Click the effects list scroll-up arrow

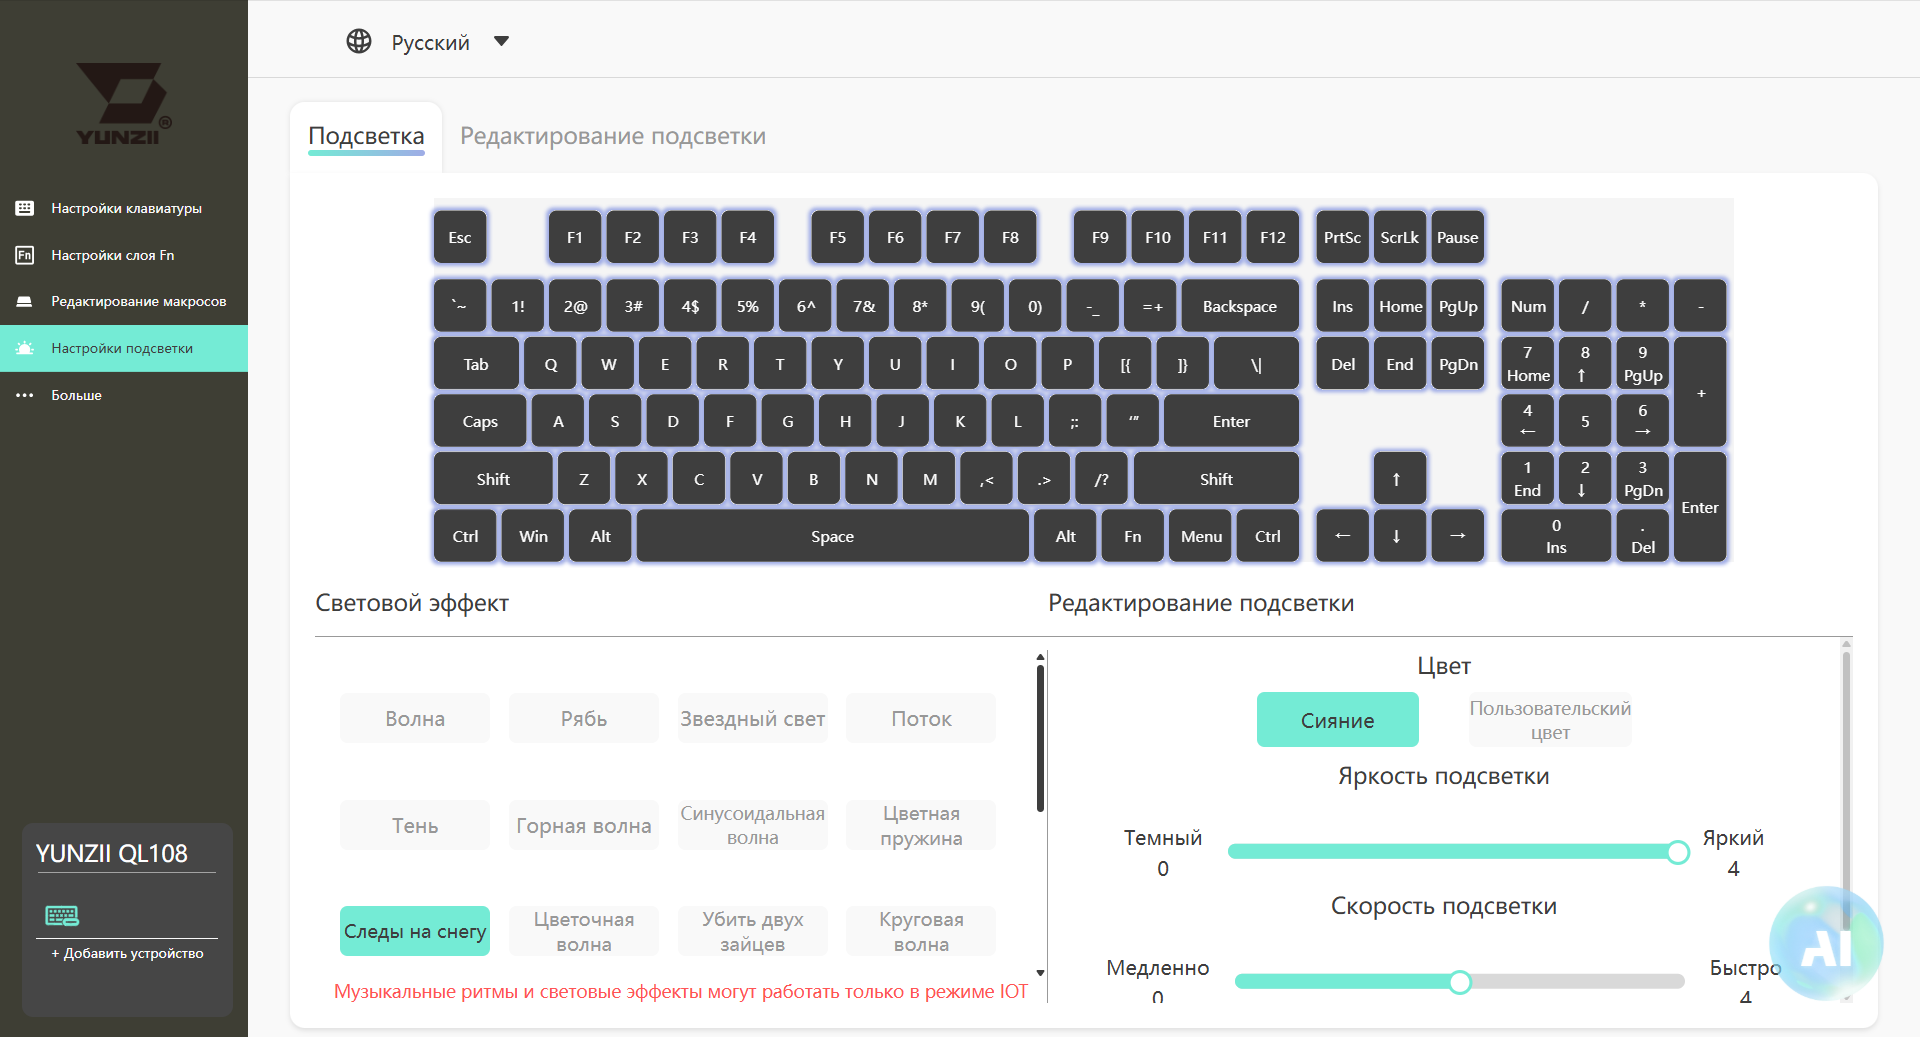[x=1040, y=657]
